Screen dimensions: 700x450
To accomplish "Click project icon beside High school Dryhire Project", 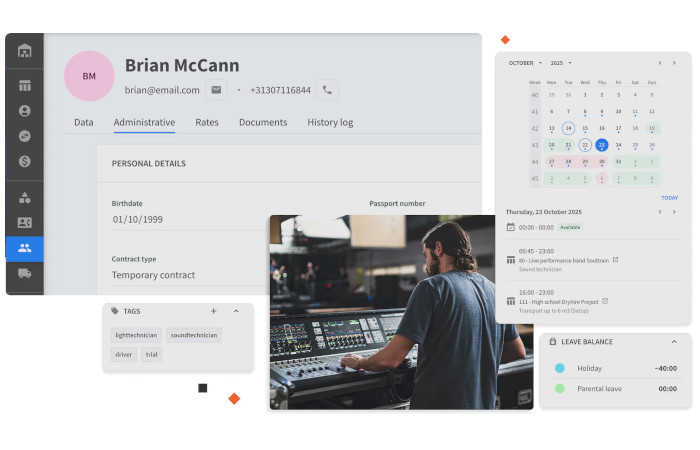I will click(511, 301).
